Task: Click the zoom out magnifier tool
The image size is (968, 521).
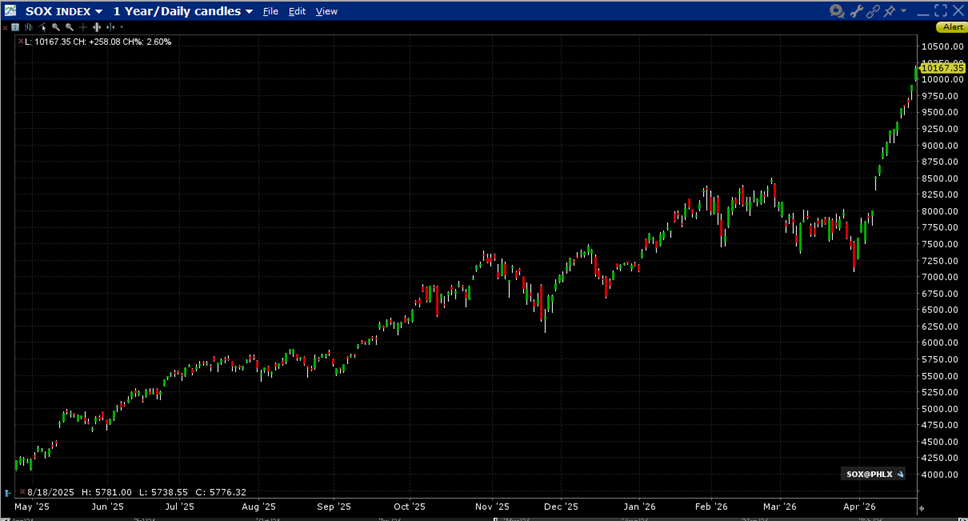Action: point(69,27)
